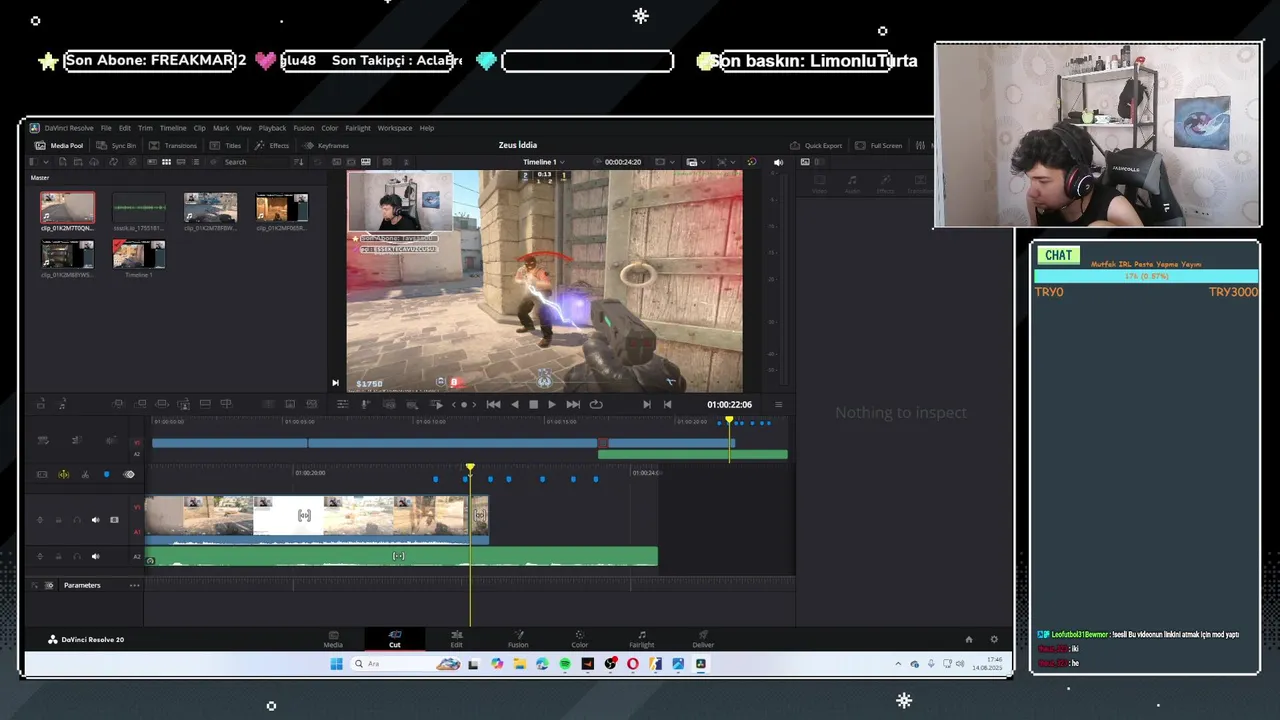1280x720 pixels.
Task: Open the Titles panel
Action: click(225, 145)
